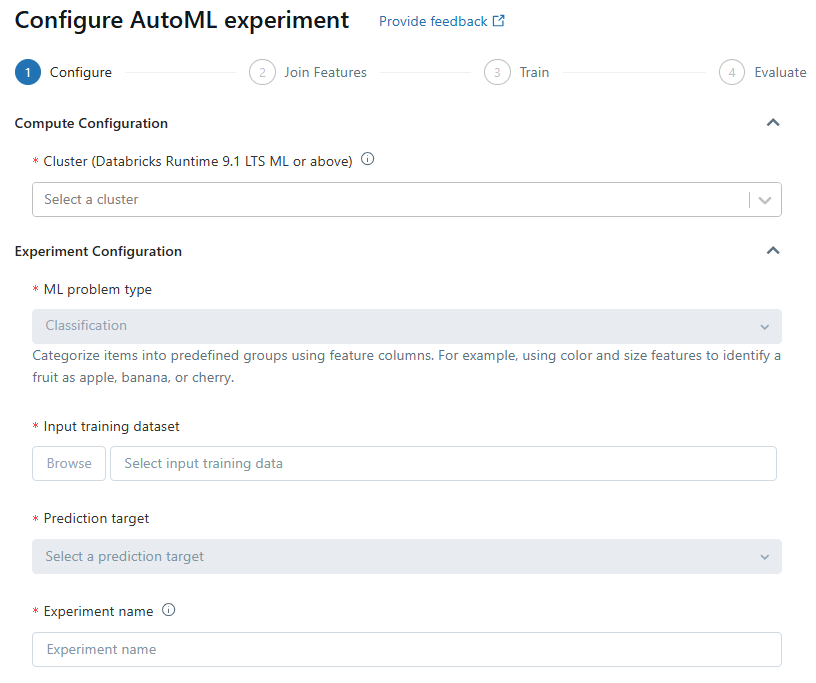Click the info icon next to Cluster requirement

tap(367, 158)
